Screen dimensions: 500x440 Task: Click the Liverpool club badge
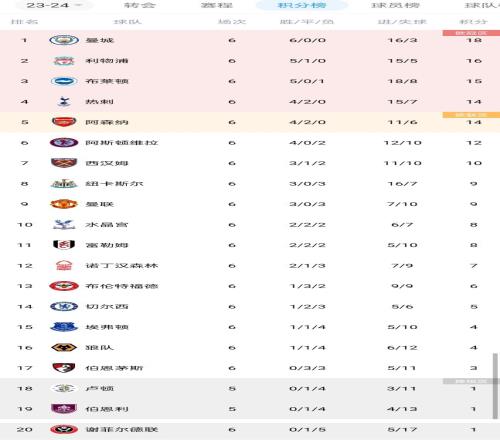pyautogui.click(x=64, y=61)
